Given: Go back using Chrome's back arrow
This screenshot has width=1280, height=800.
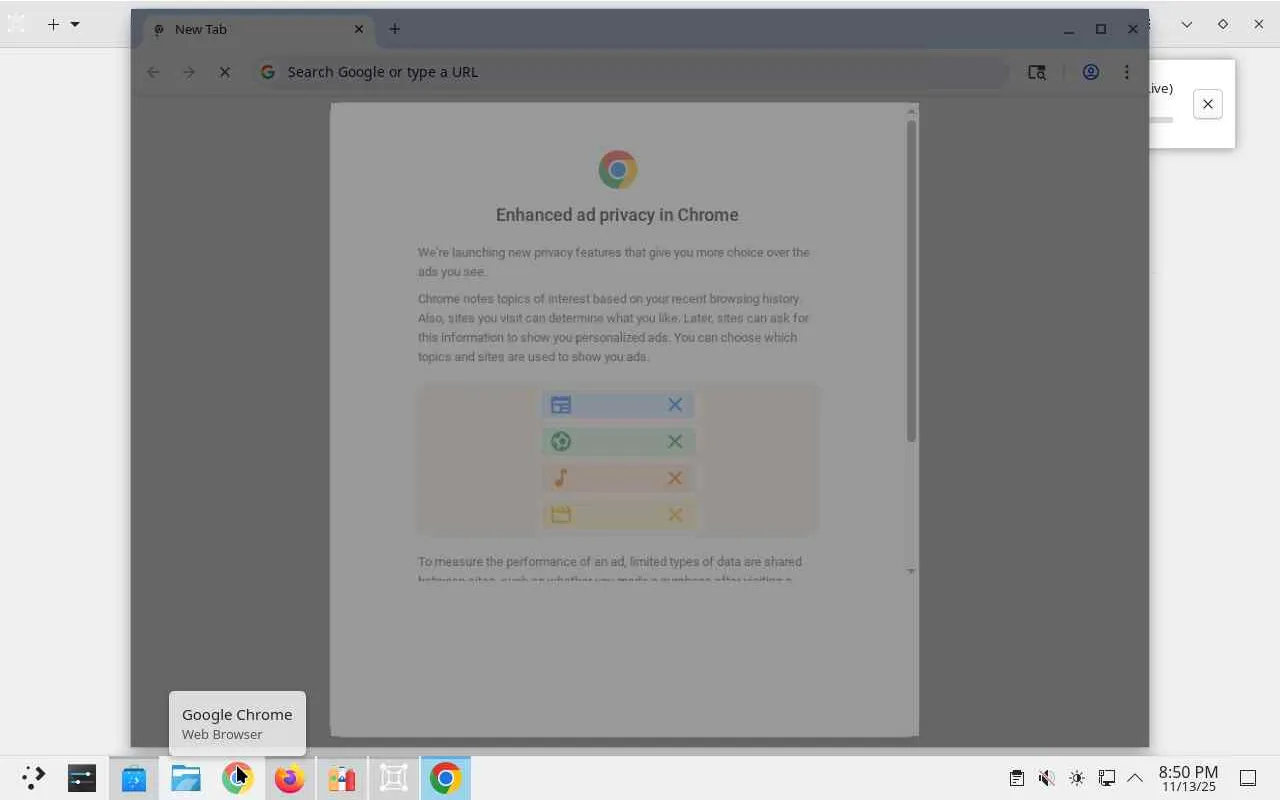Looking at the screenshot, I should pyautogui.click(x=153, y=72).
